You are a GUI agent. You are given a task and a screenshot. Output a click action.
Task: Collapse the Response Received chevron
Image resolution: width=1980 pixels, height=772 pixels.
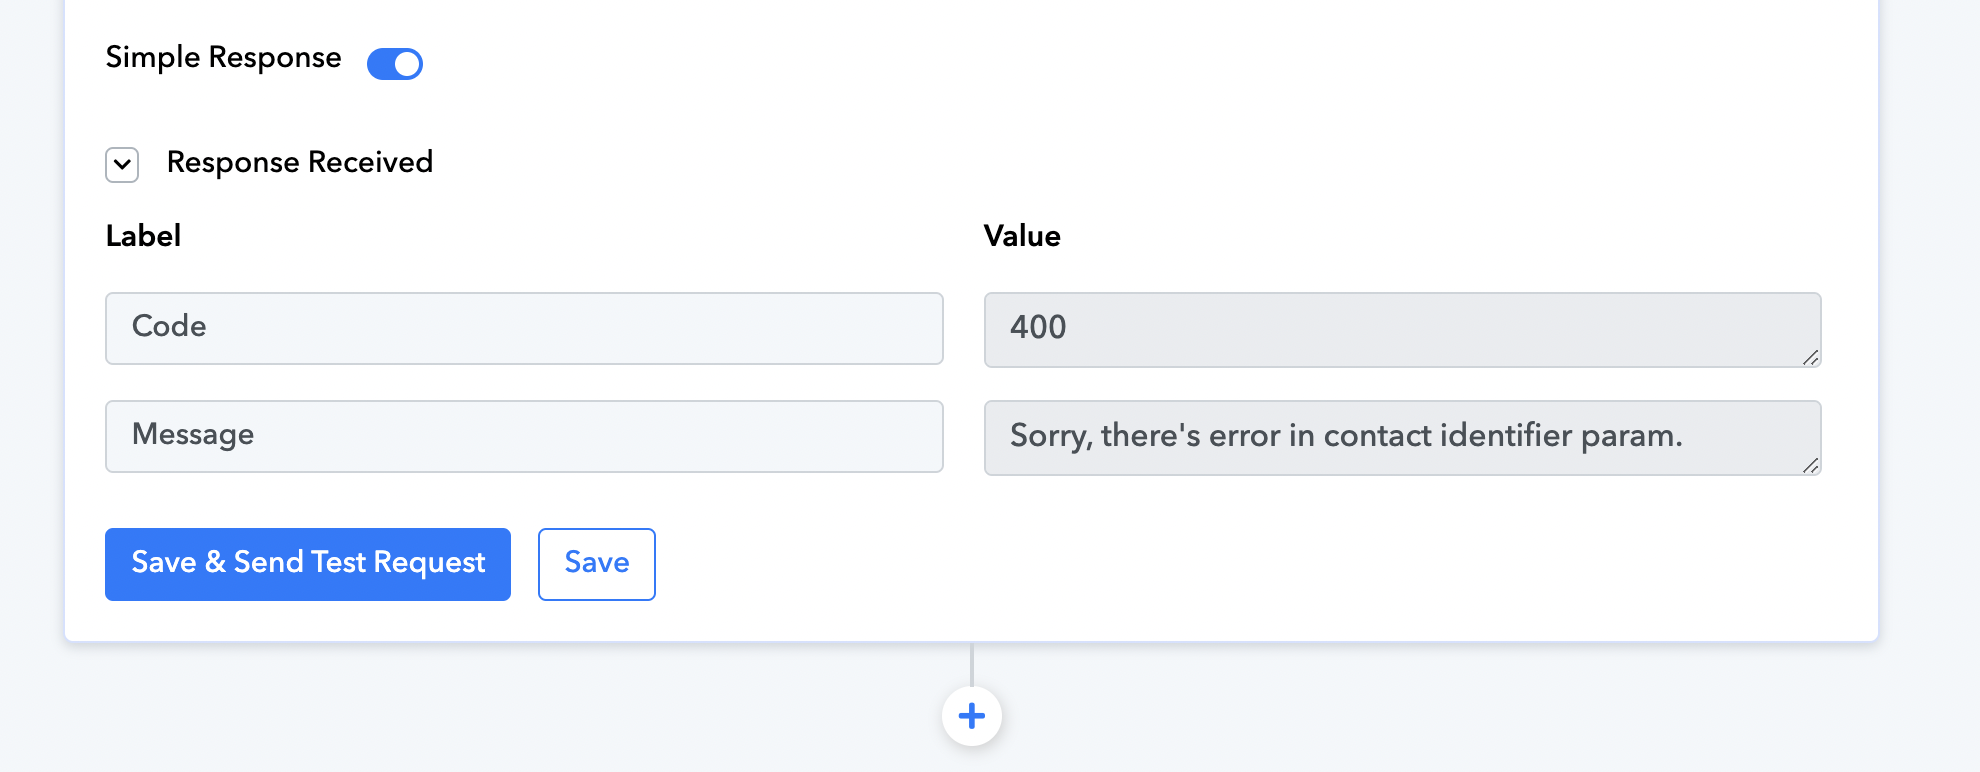pyautogui.click(x=122, y=165)
